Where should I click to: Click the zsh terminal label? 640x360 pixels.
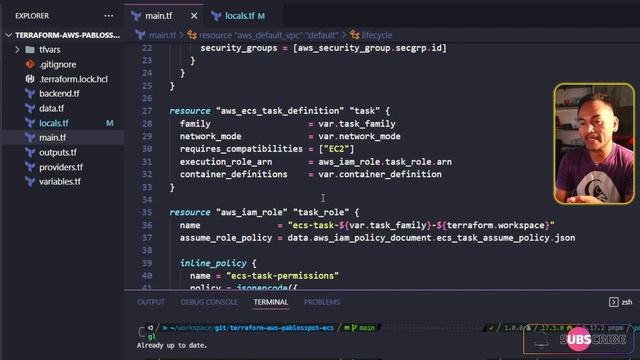click(627, 302)
